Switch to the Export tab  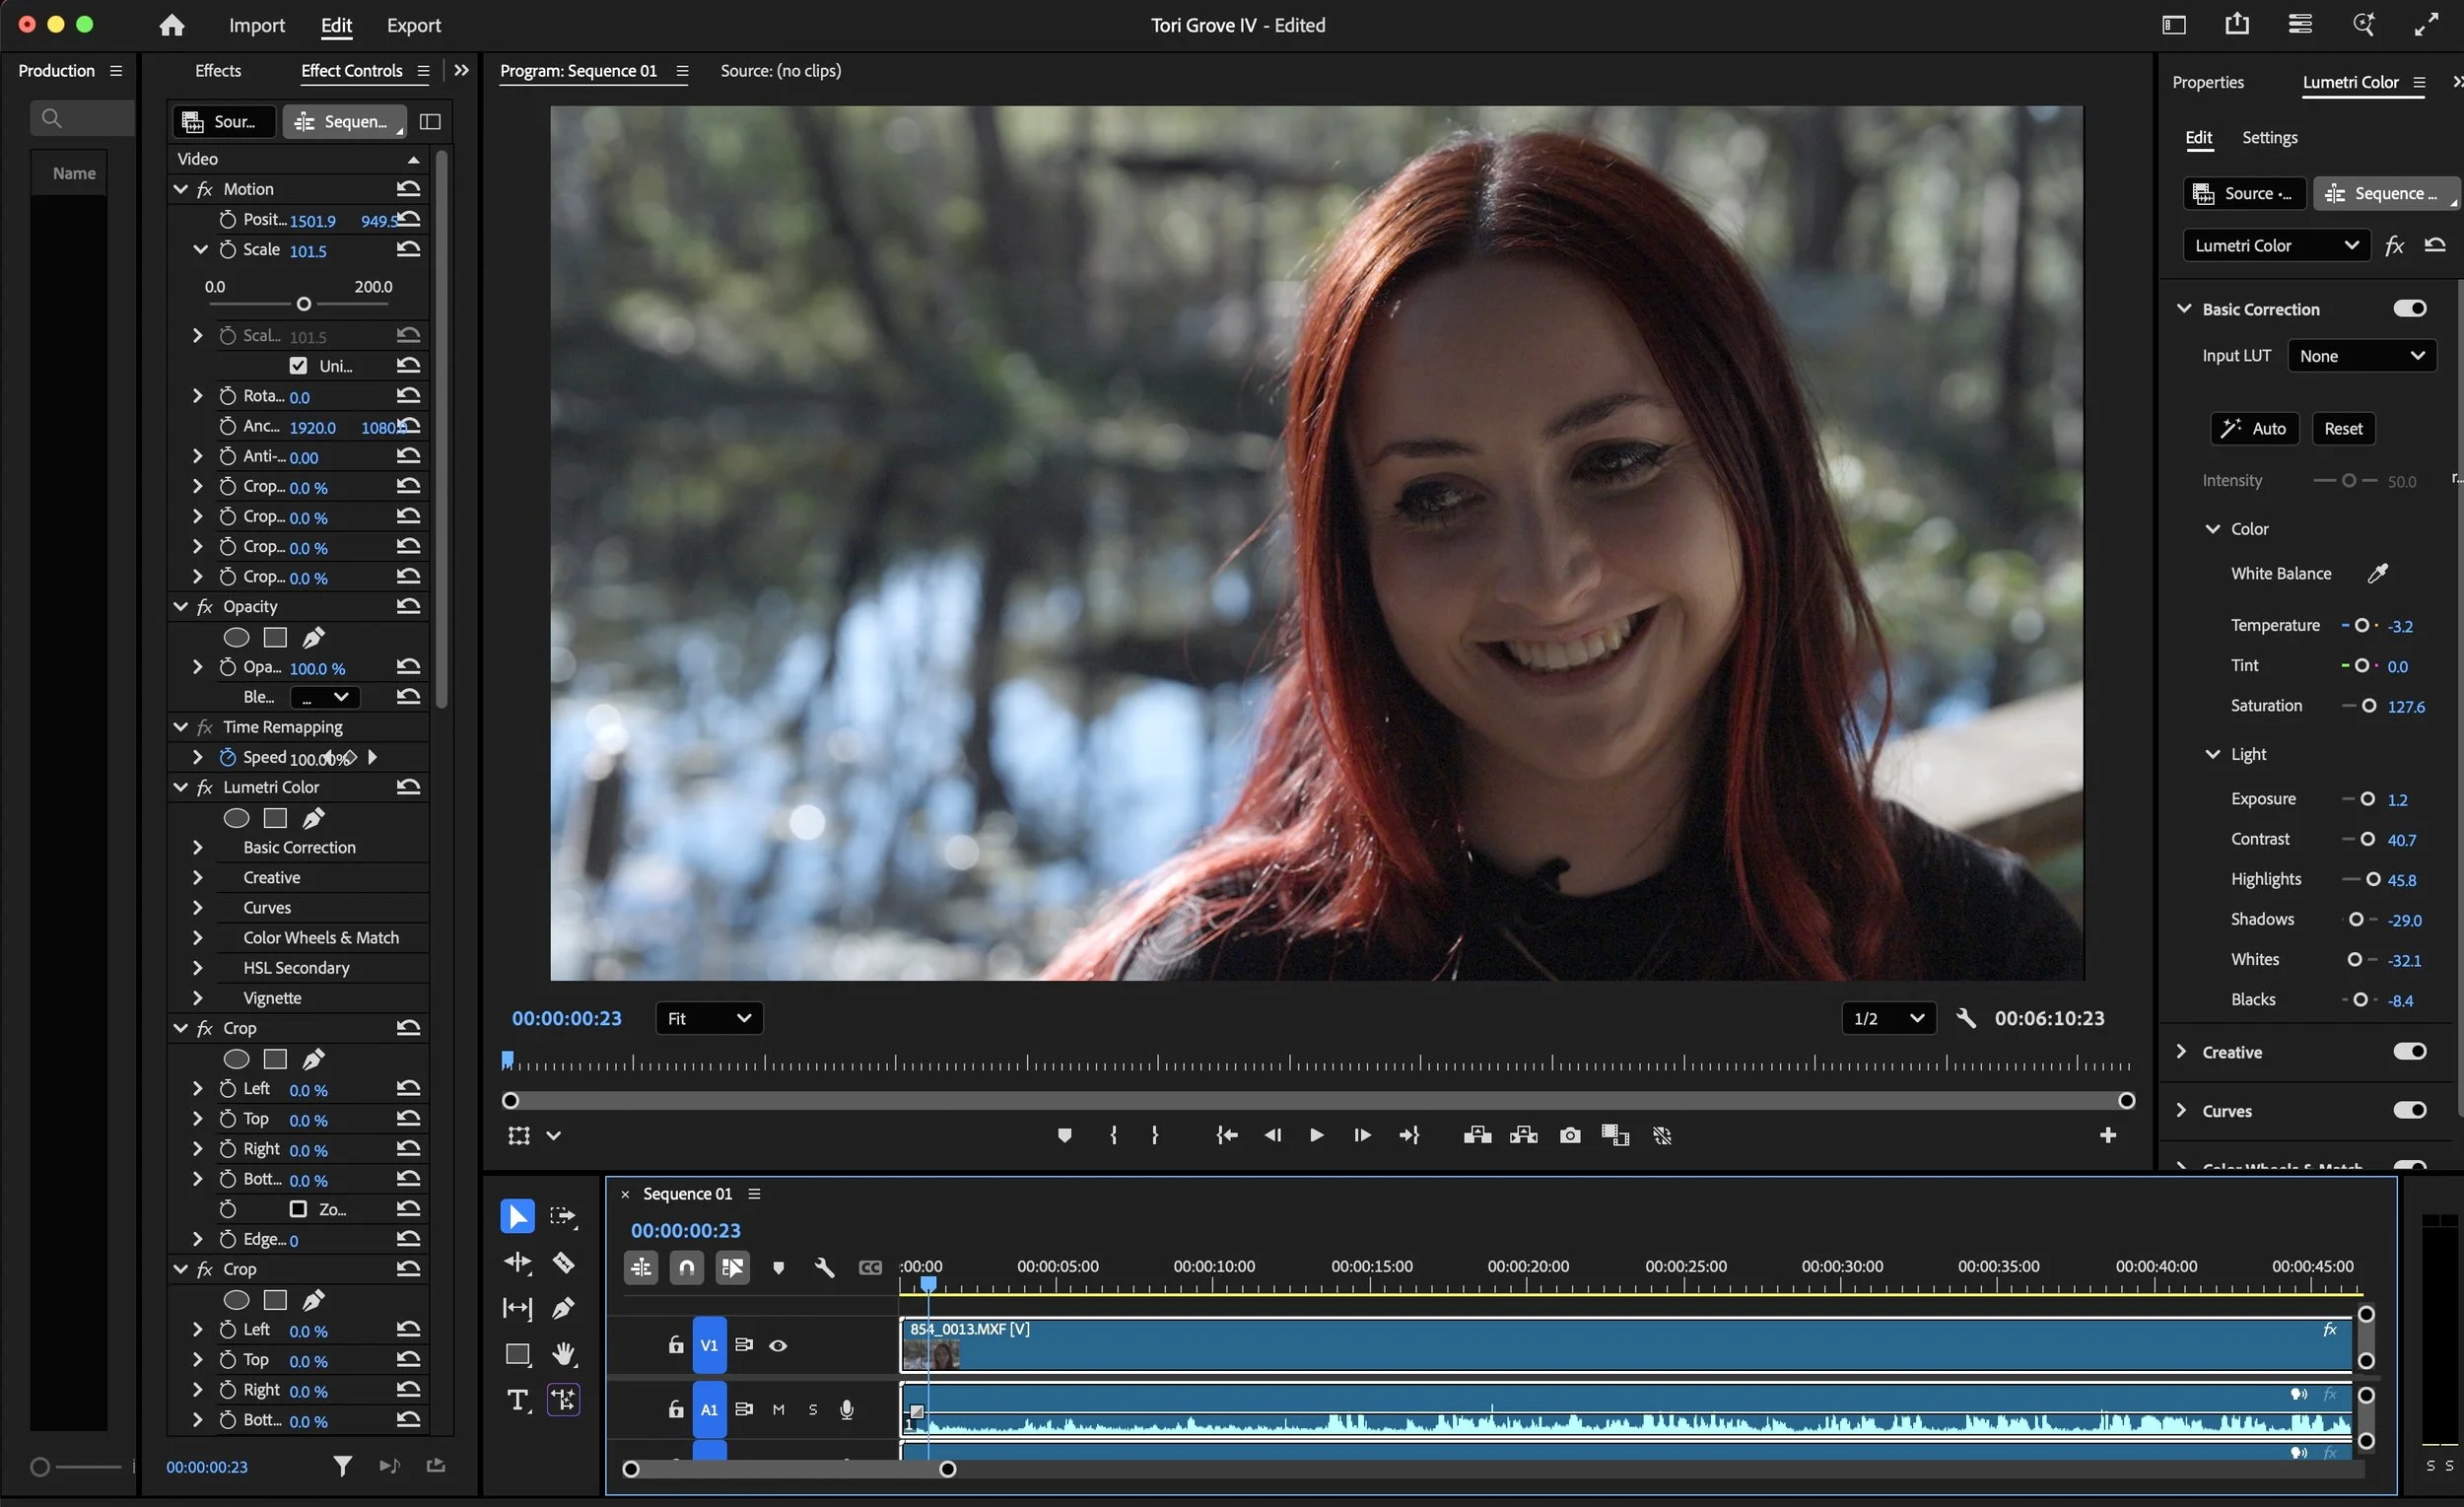pos(413,25)
